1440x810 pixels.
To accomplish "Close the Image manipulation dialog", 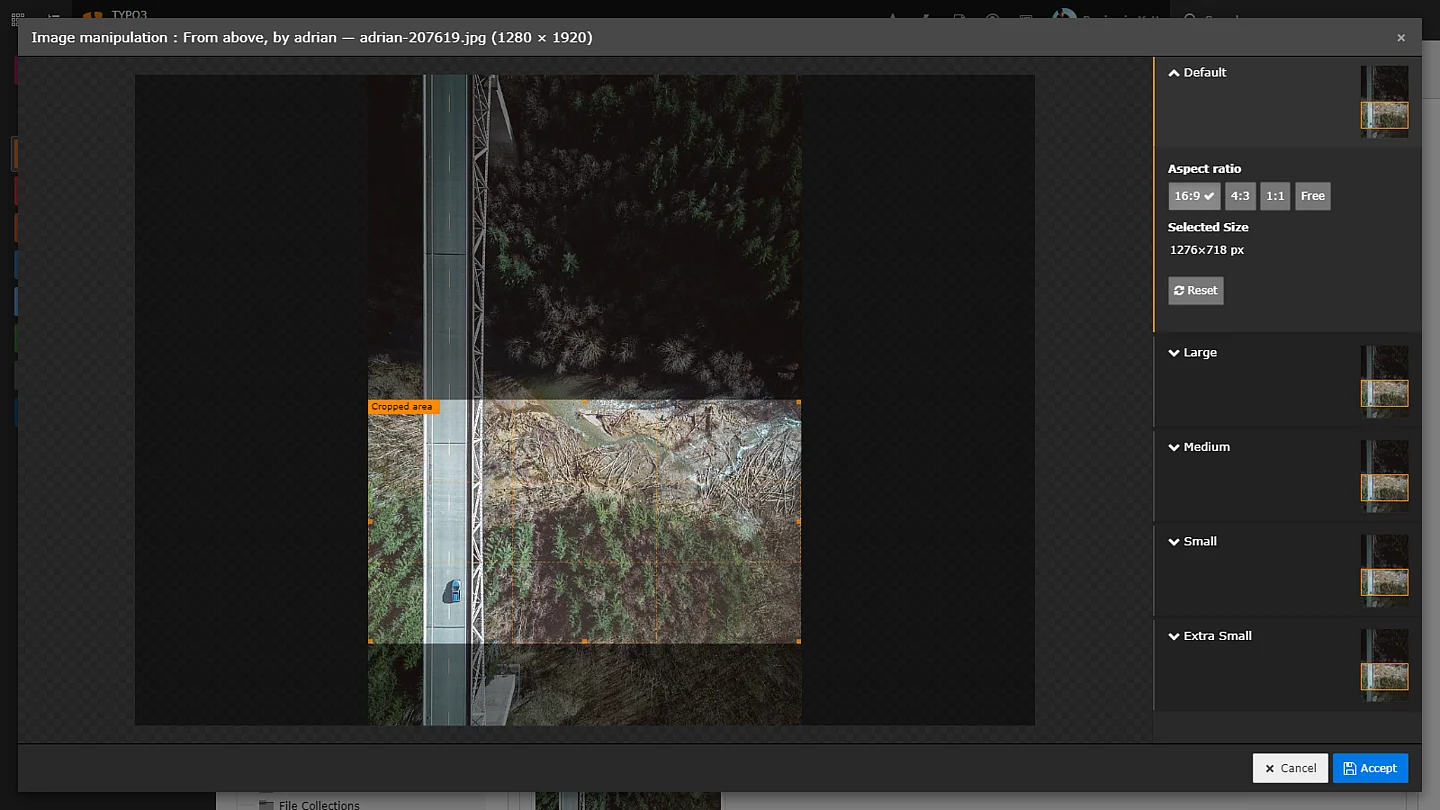I will pos(1401,38).
